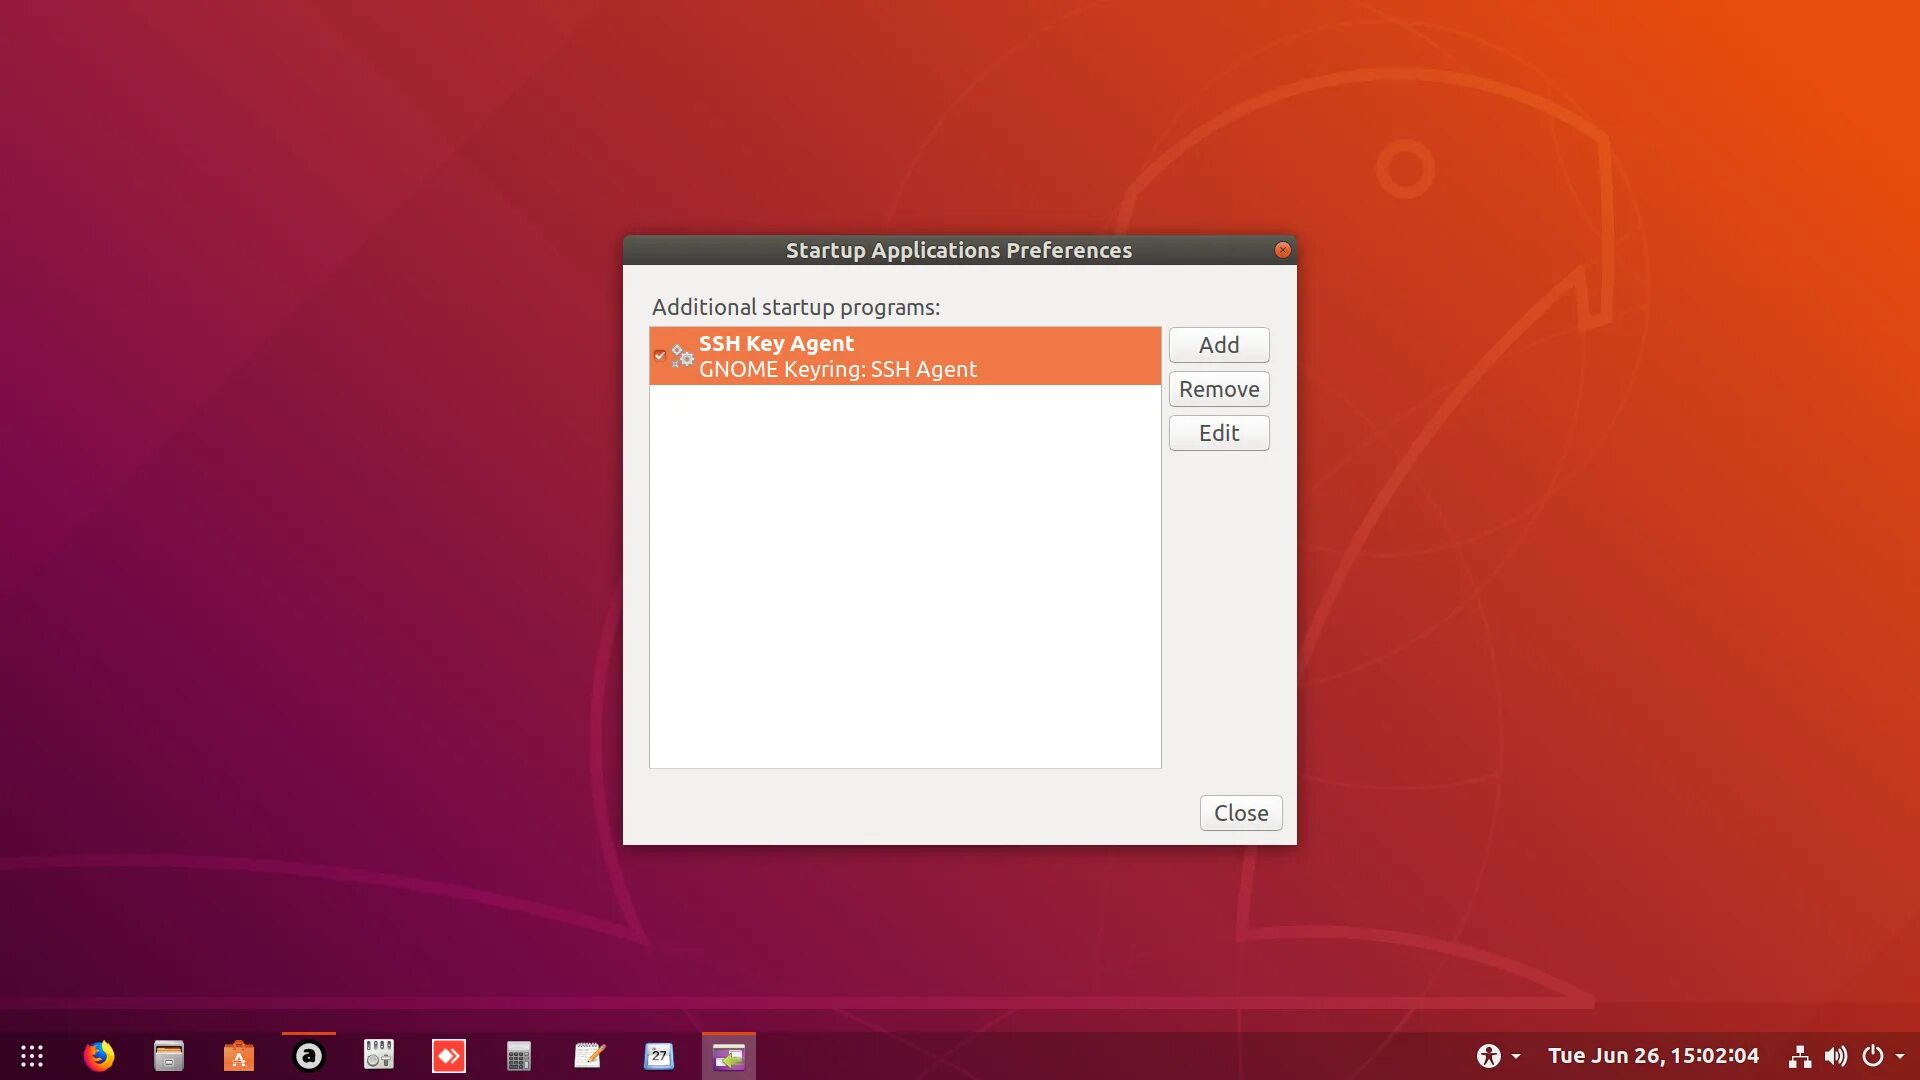Open the GNOME Tweaks dock icon

[x=378, y=1056]
